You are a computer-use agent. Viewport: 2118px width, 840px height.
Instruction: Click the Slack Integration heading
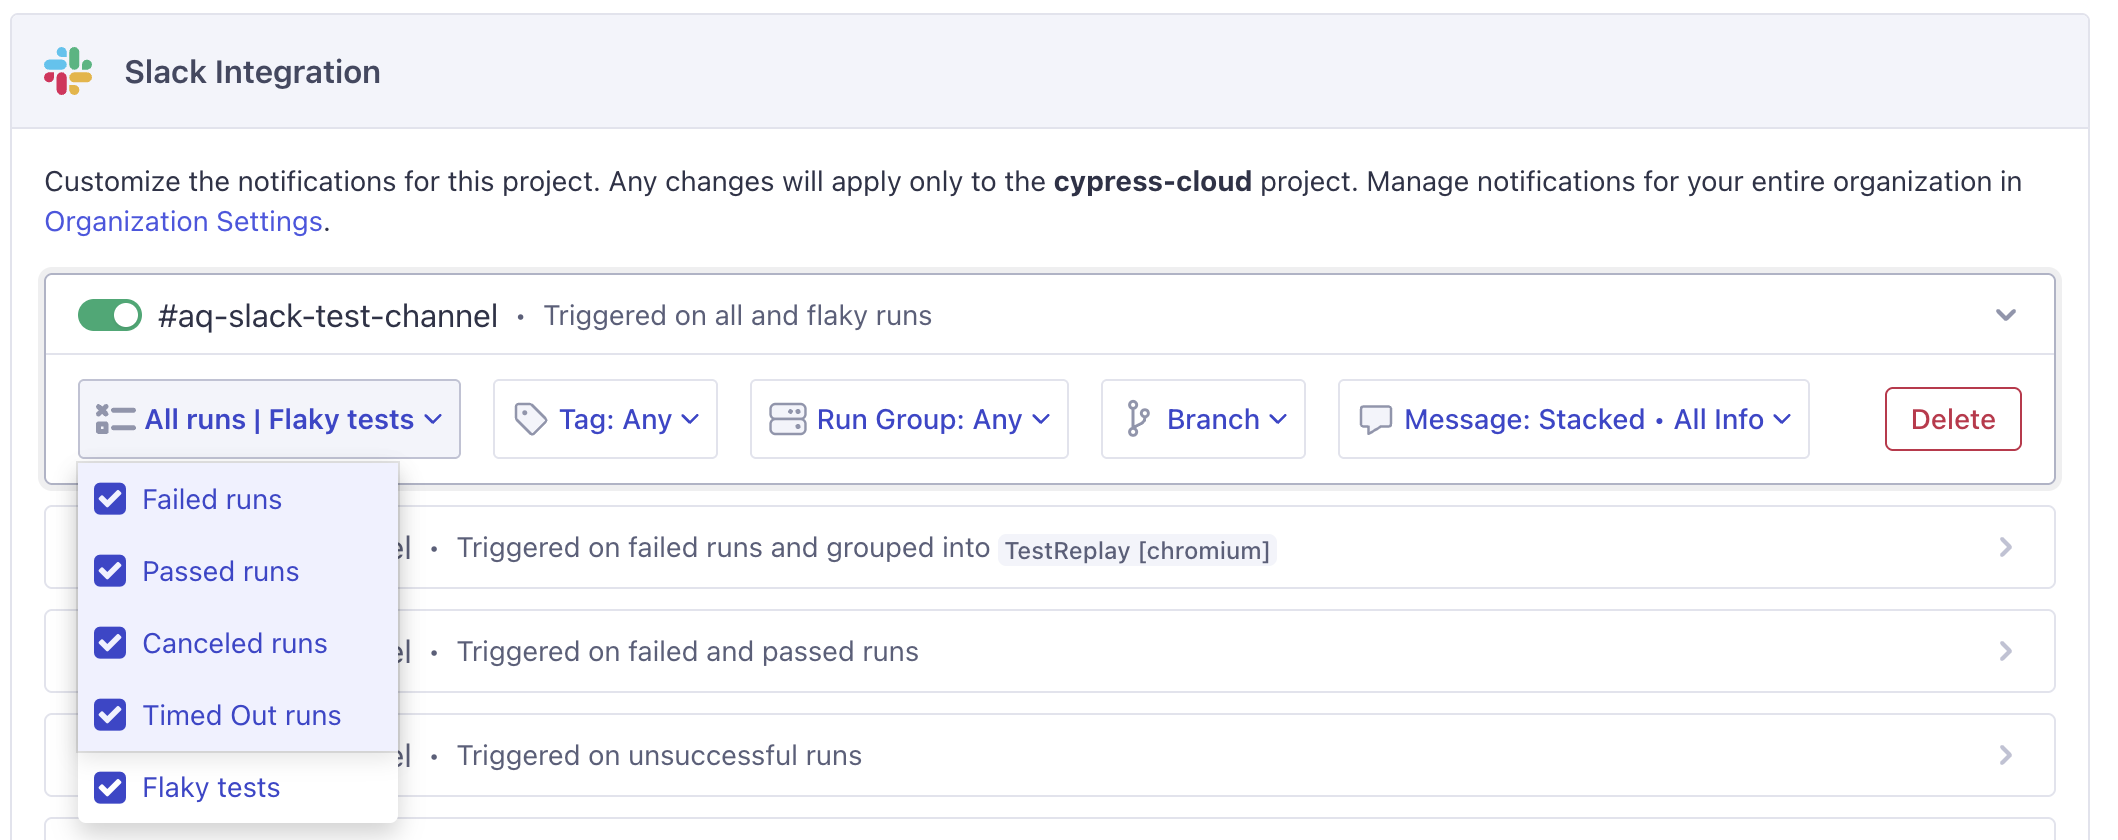click(x=252, y=72)
